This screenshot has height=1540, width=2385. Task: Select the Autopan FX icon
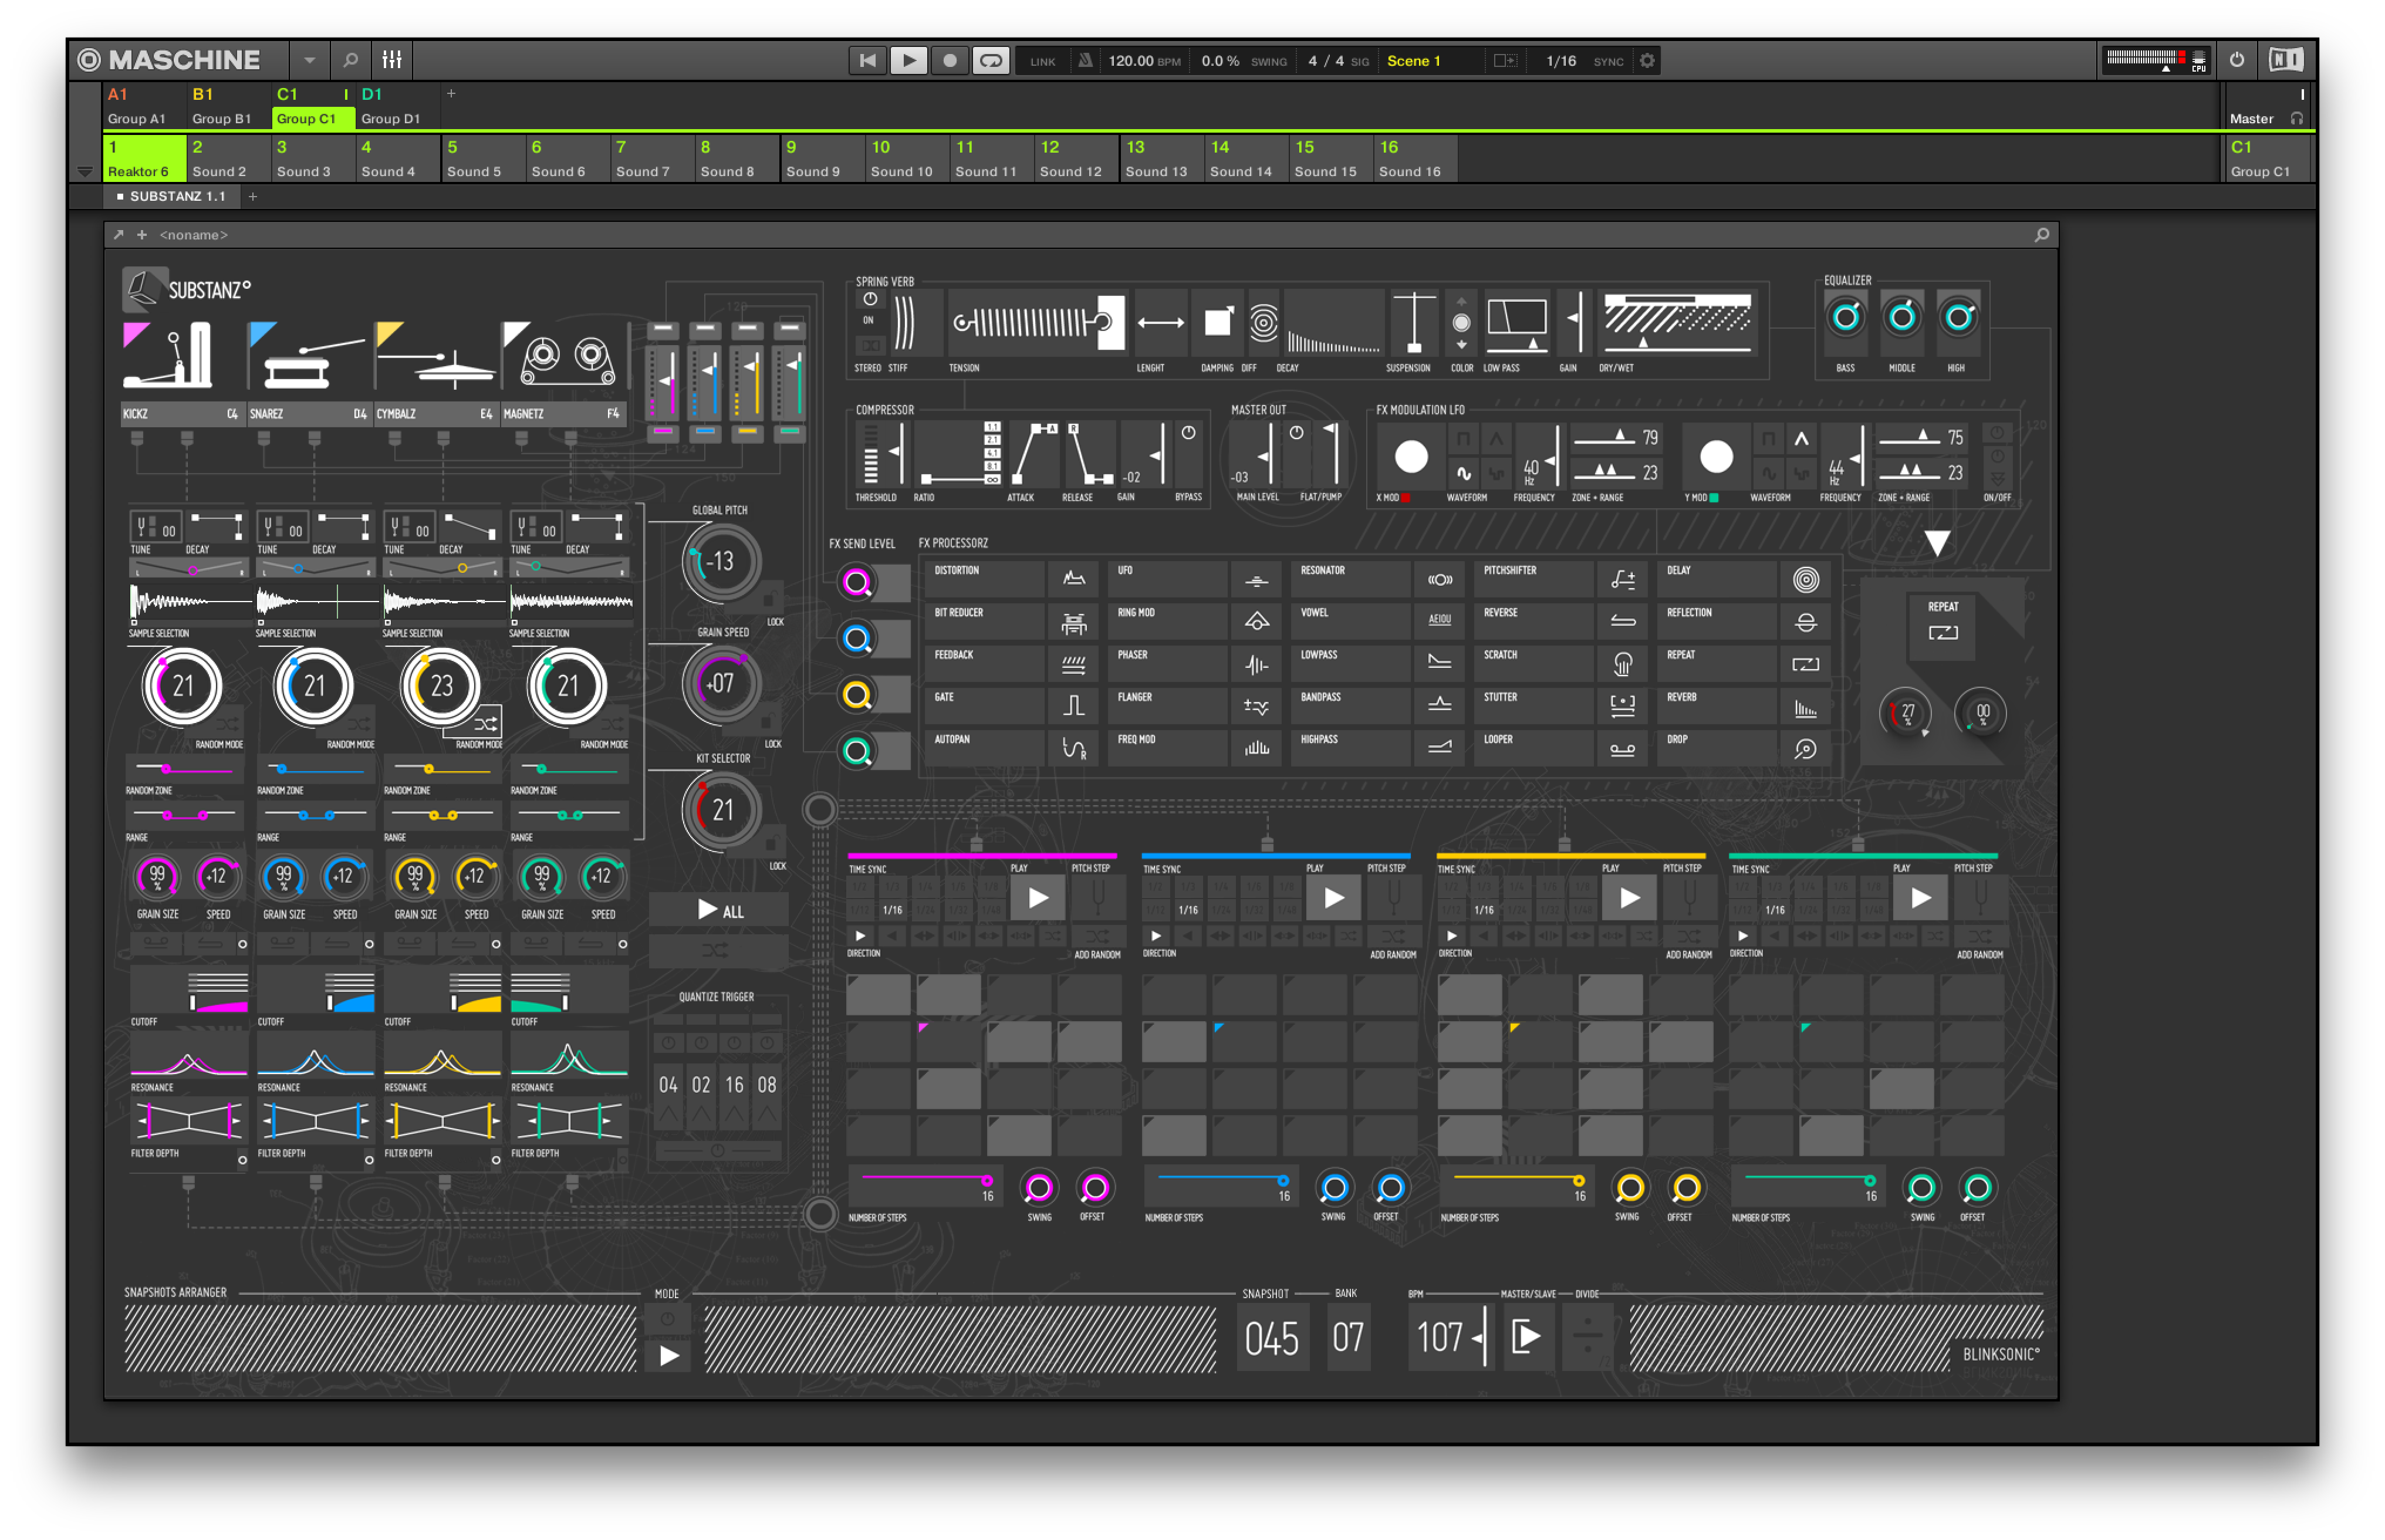(x=1074, y=748)
